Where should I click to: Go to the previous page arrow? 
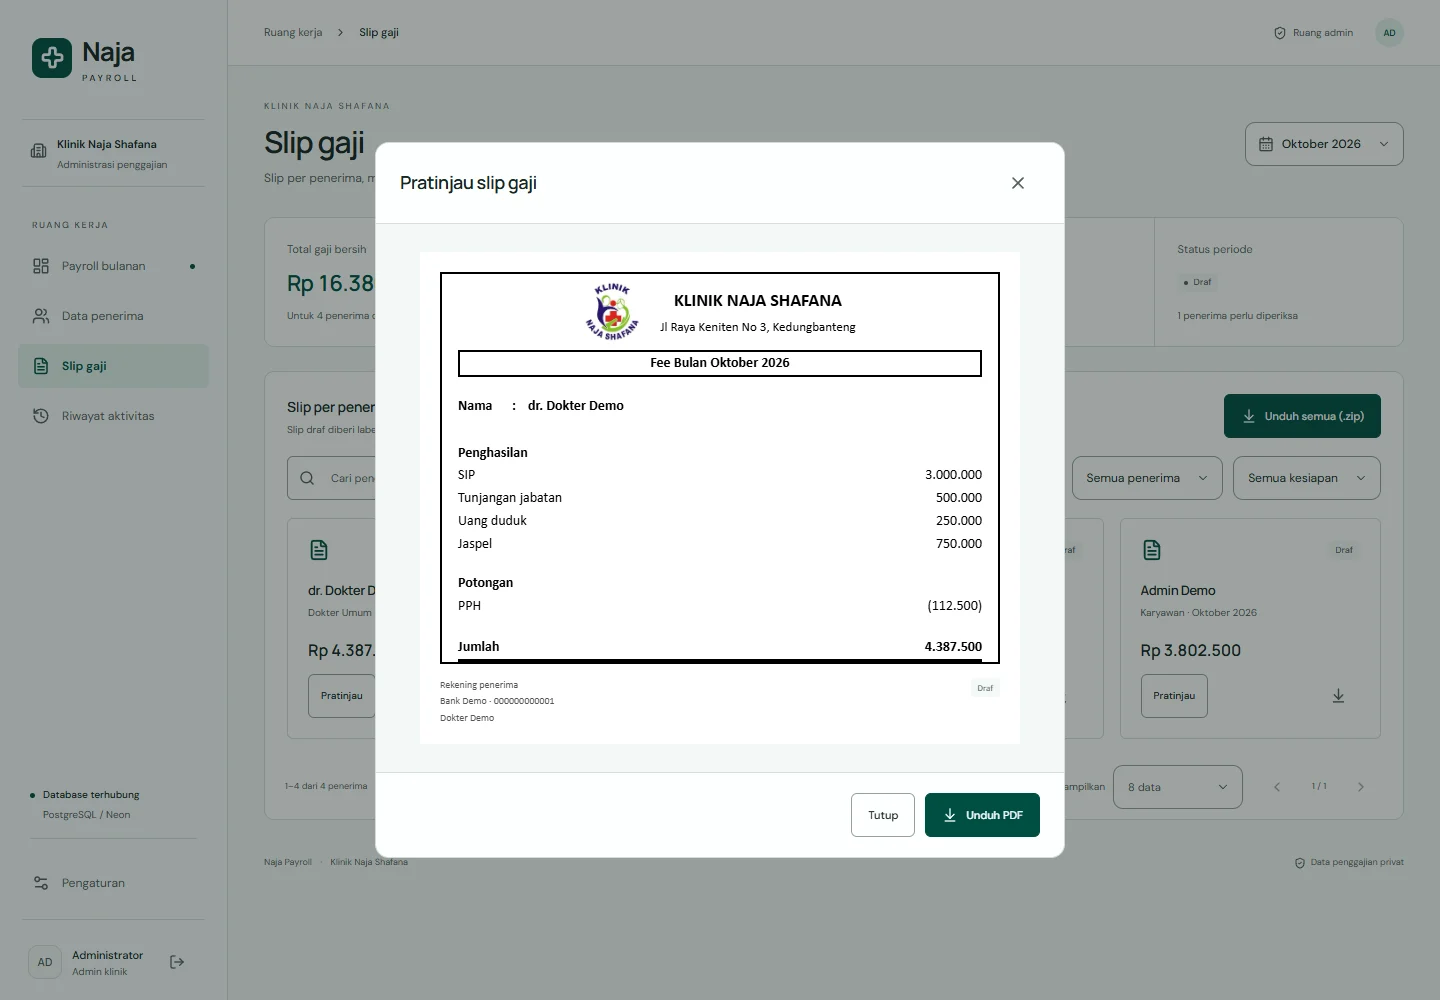point(1277,787)
